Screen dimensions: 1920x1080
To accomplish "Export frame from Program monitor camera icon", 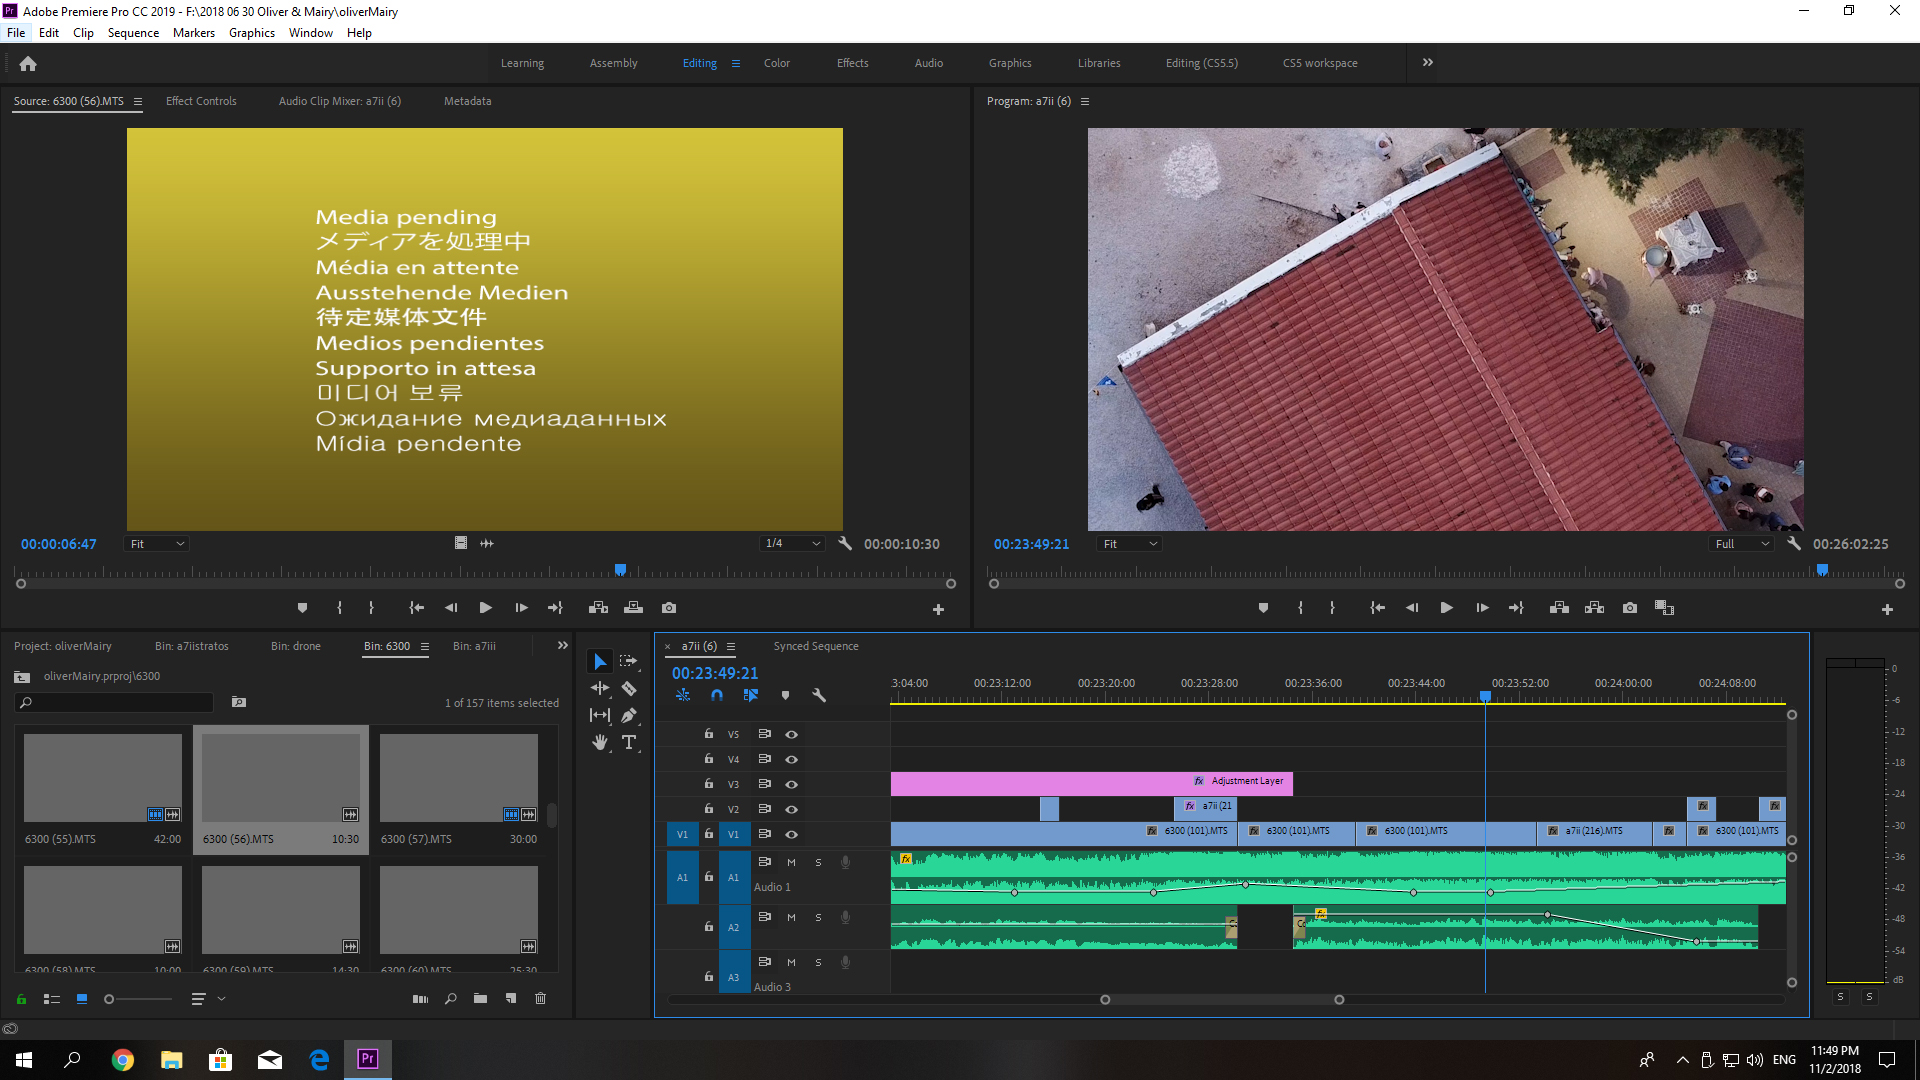I will coord(1630,608).
